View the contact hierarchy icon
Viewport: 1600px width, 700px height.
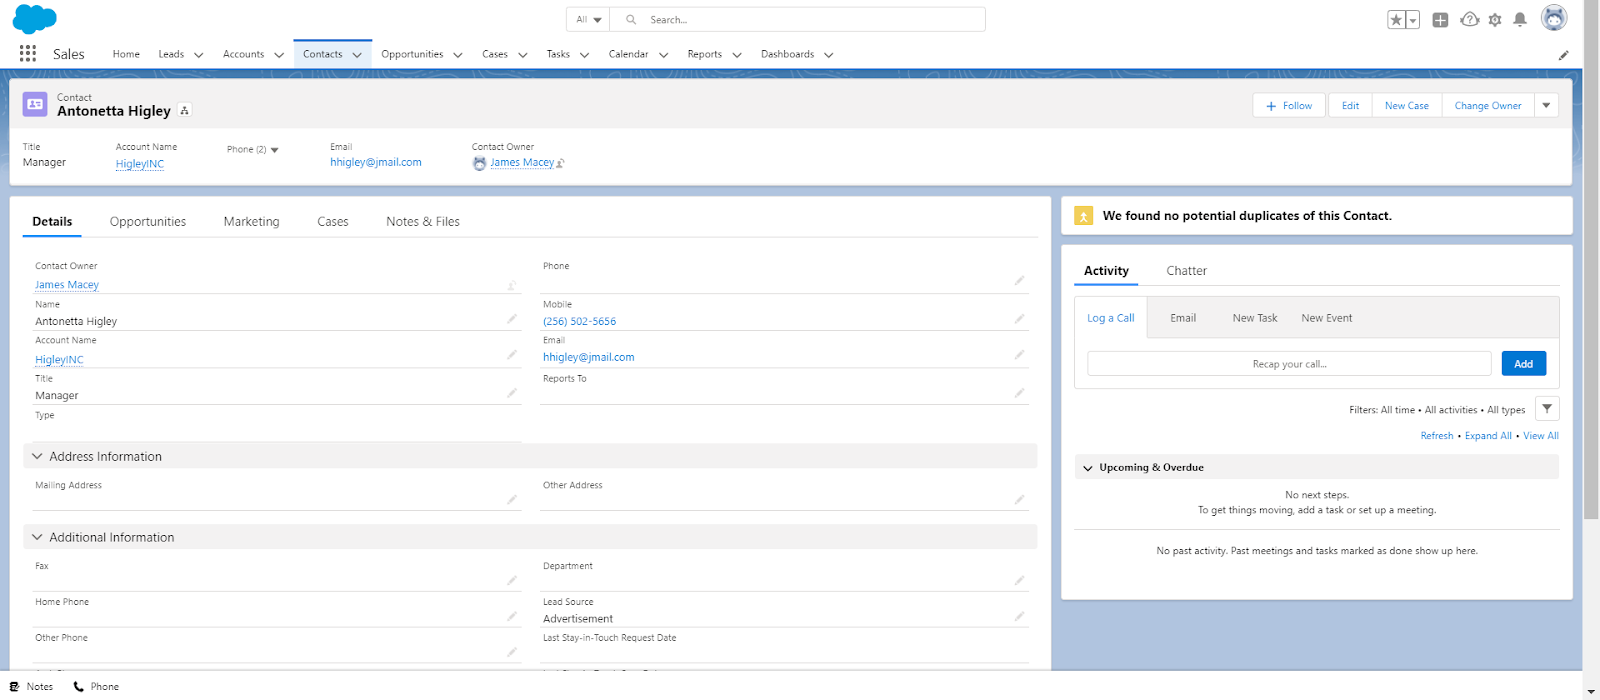pos(185,111)
